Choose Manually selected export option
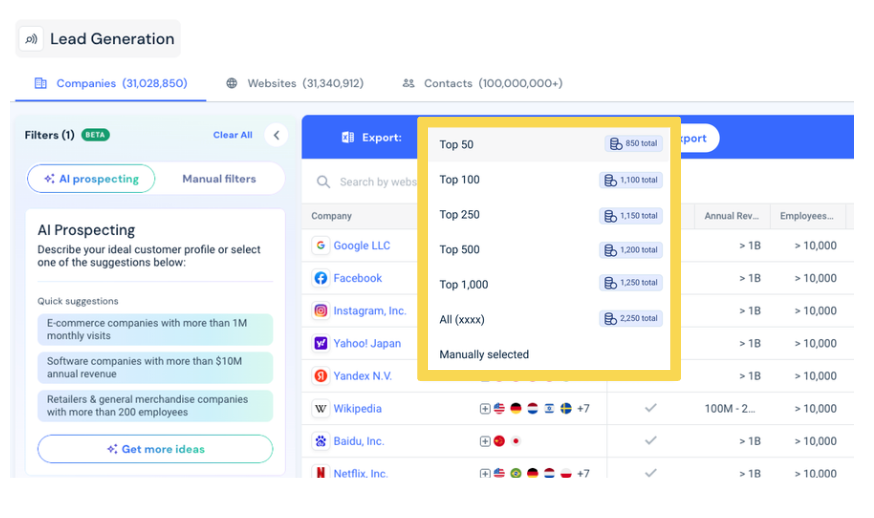Viewport: 874px width, 518px height. click(x=548, y=354)
